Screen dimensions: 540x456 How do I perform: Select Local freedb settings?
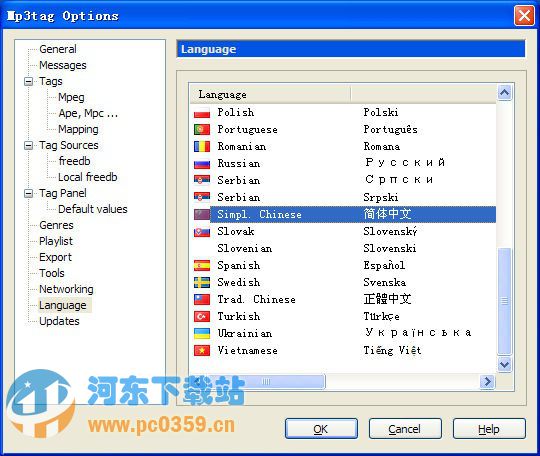pyautogui.click(x=88, y=177)
